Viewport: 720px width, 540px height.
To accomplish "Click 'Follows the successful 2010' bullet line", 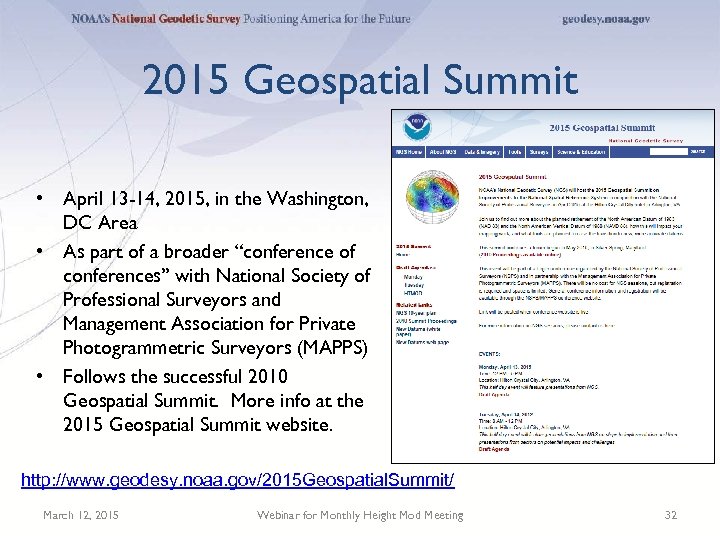I will [x=175, y=377].
